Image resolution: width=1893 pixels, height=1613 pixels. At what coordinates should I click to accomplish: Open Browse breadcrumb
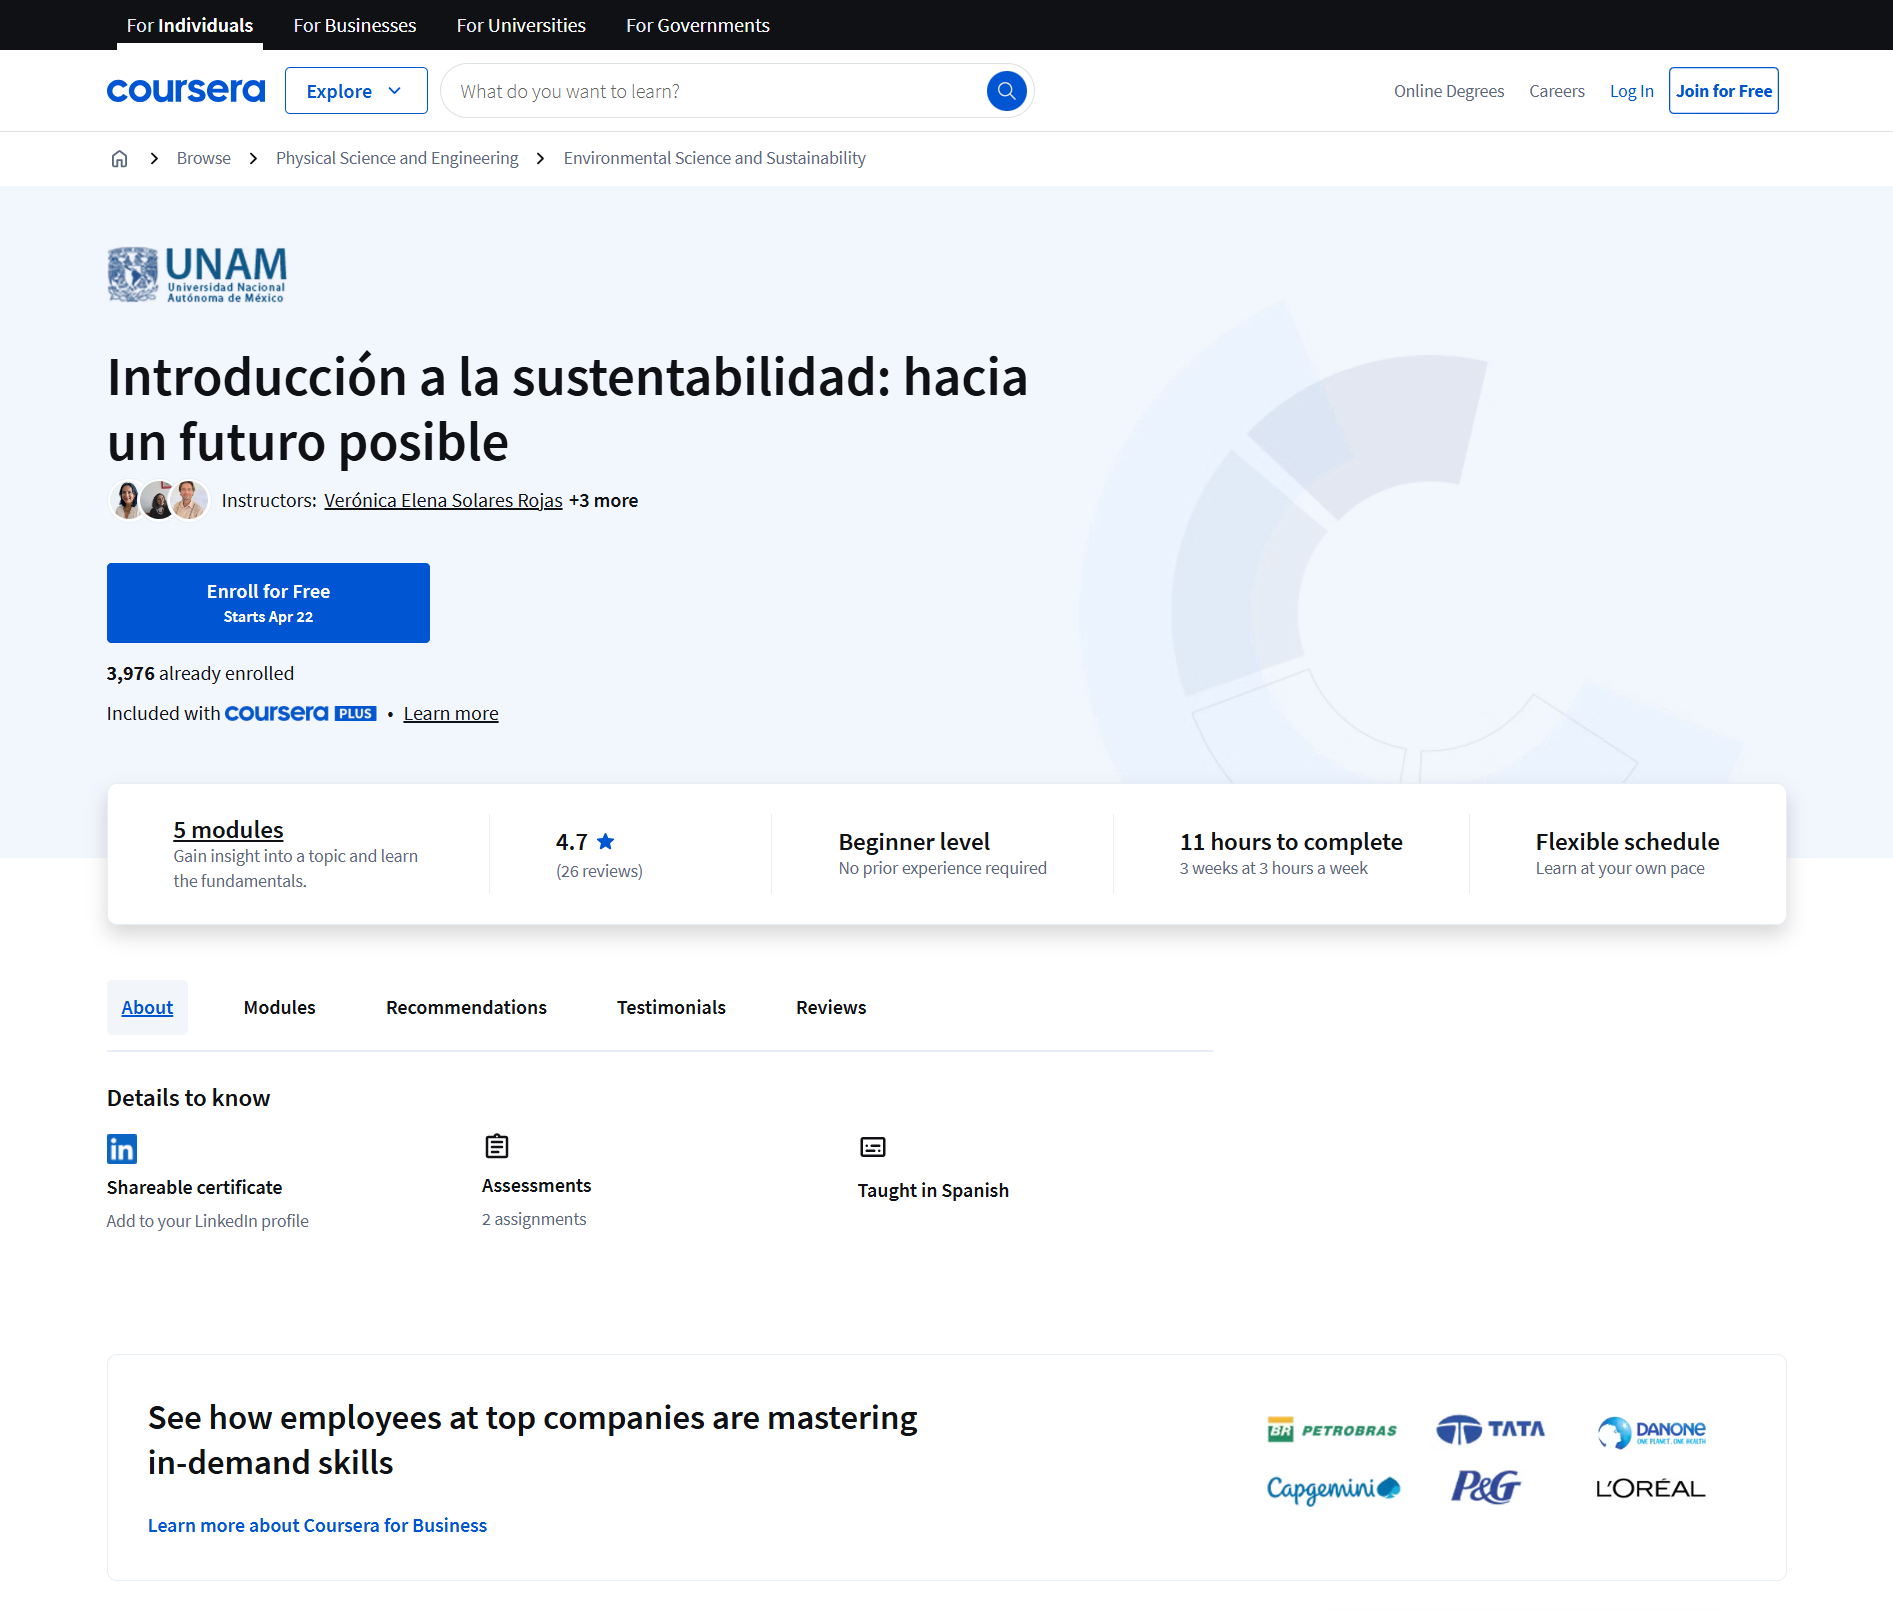tap(204, 158)
